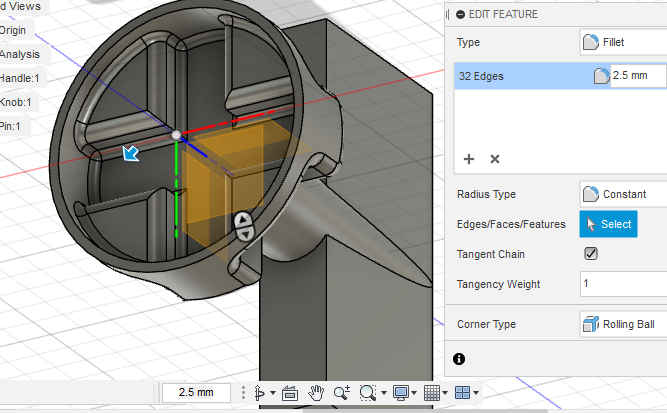Open the Viewports layout dropdown
The width and height of the screenshot is (667, 413).
click(x=466, y=393)
